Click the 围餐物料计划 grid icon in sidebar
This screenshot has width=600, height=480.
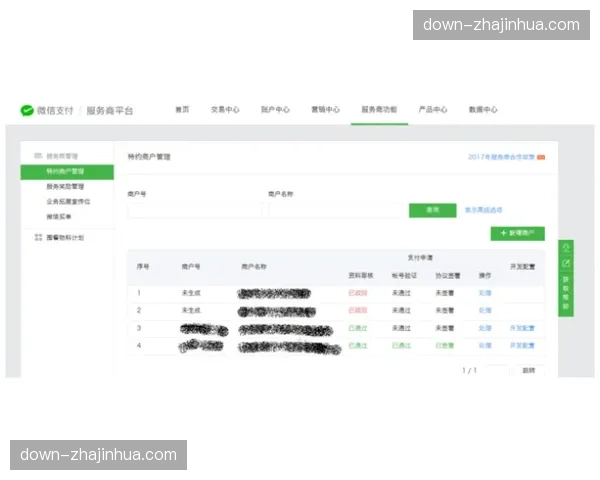[38, 237]
